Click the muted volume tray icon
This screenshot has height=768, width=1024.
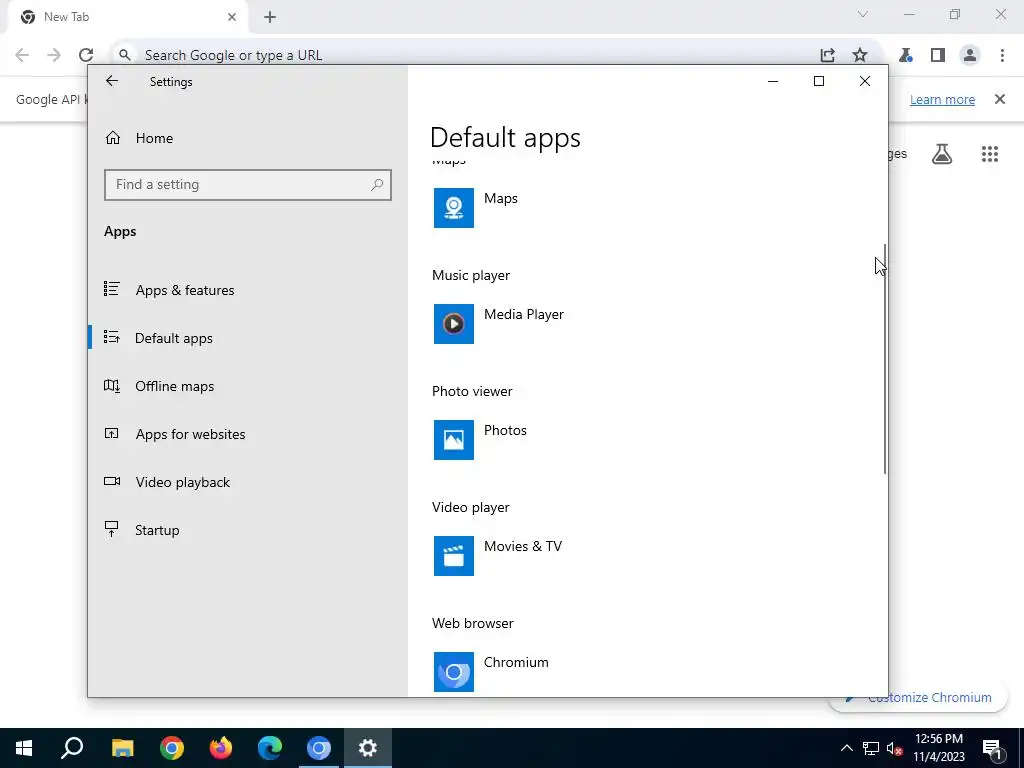(894, 748)
